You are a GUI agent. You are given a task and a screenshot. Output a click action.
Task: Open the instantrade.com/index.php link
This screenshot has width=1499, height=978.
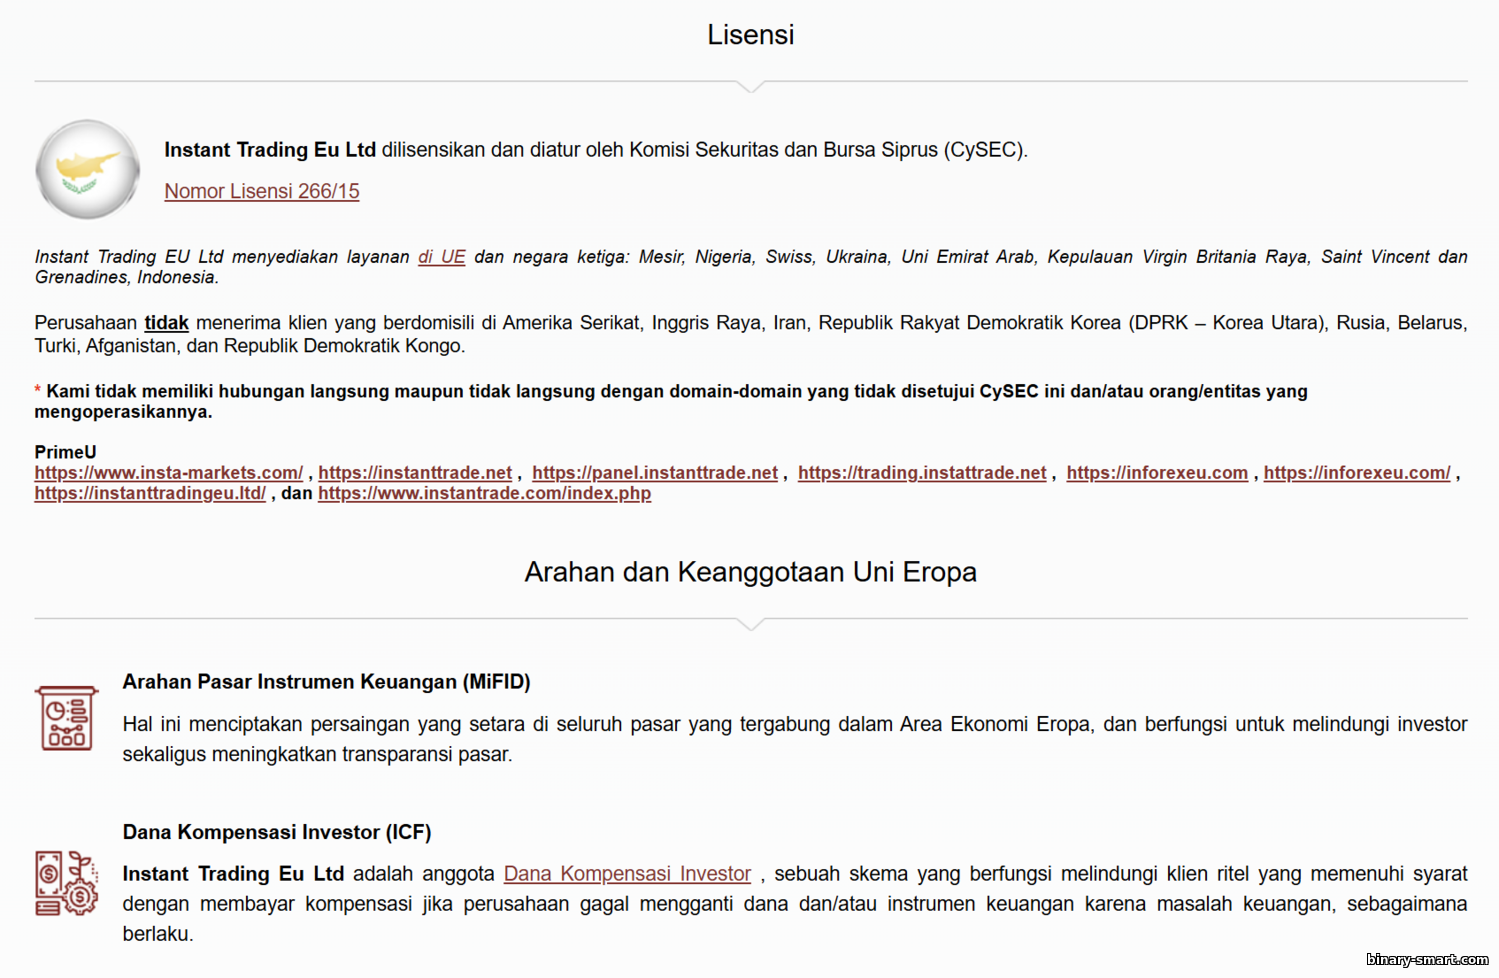tap(484, 493)
